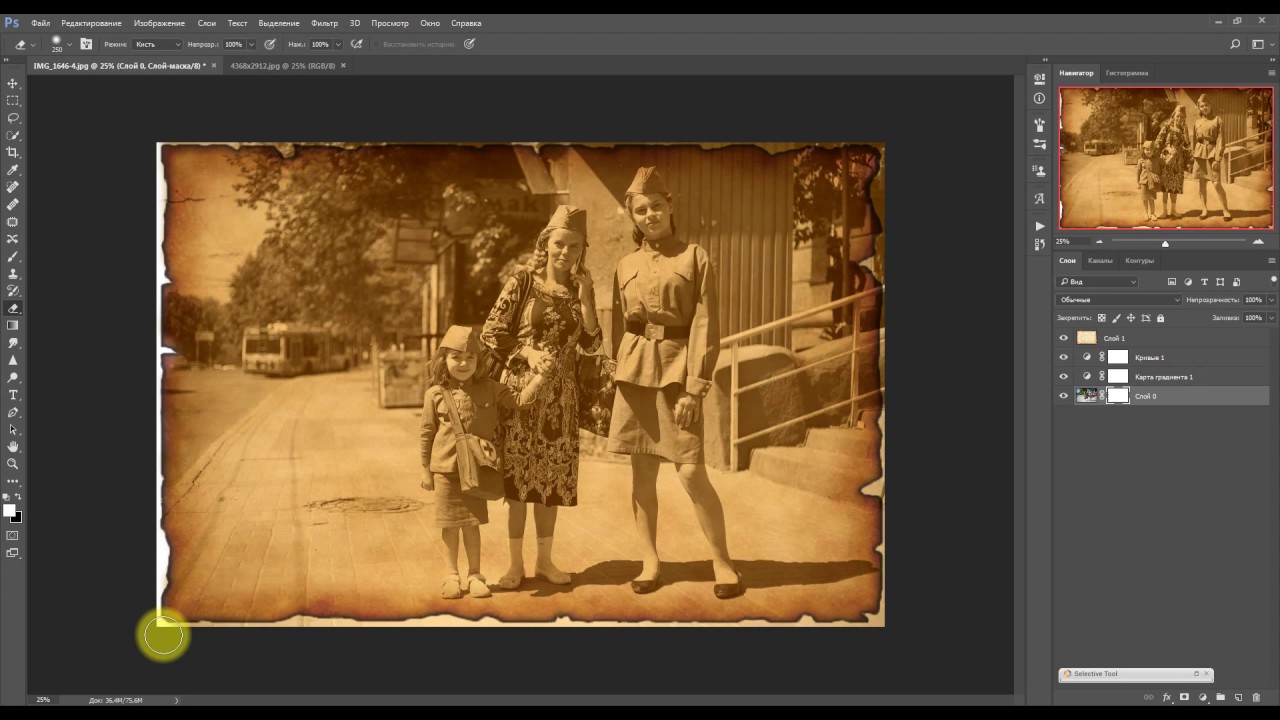Hide the Кривые 1 layer
This screenshot has height=720, width=1280.
pos(1063,357)
